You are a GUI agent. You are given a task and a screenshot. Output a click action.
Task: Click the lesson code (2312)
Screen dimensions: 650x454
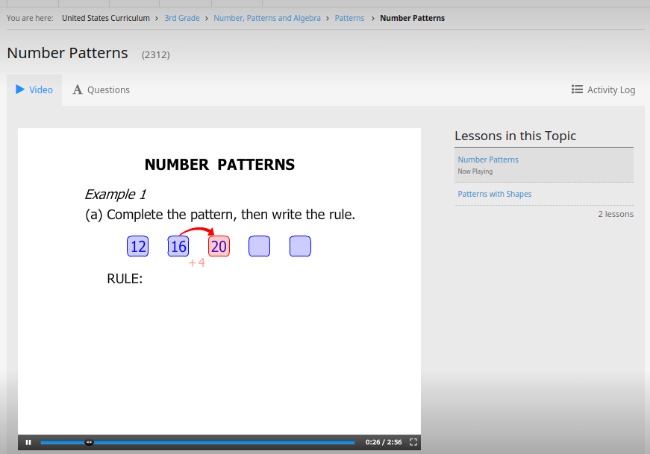click(x=156, y=55)
